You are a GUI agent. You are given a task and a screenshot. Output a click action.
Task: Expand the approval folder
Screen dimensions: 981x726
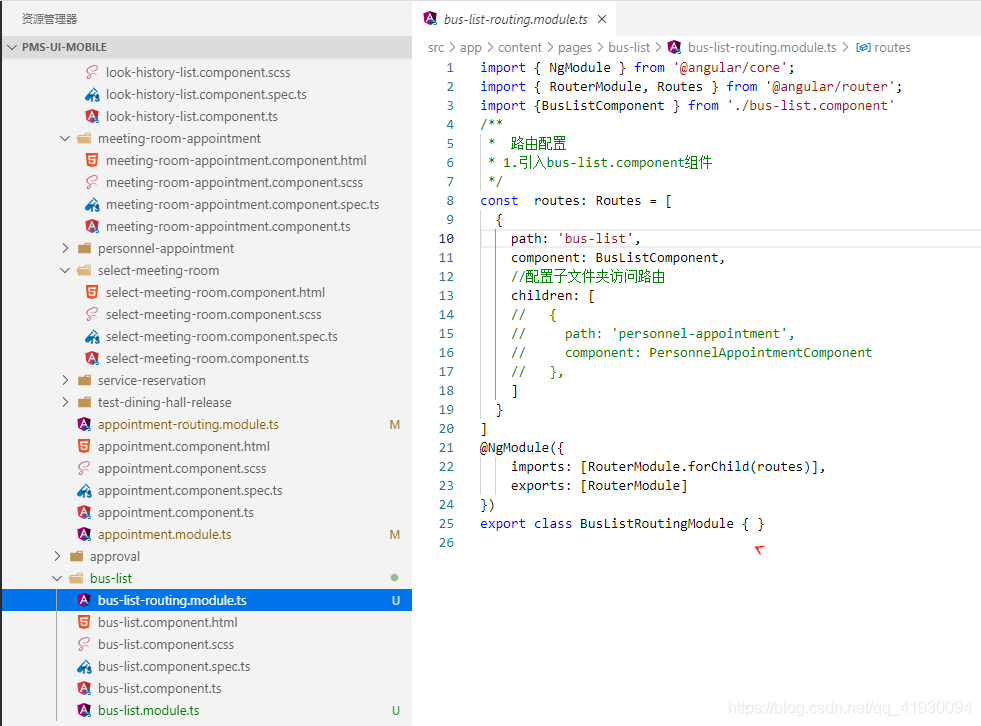[x=57, y=556]
